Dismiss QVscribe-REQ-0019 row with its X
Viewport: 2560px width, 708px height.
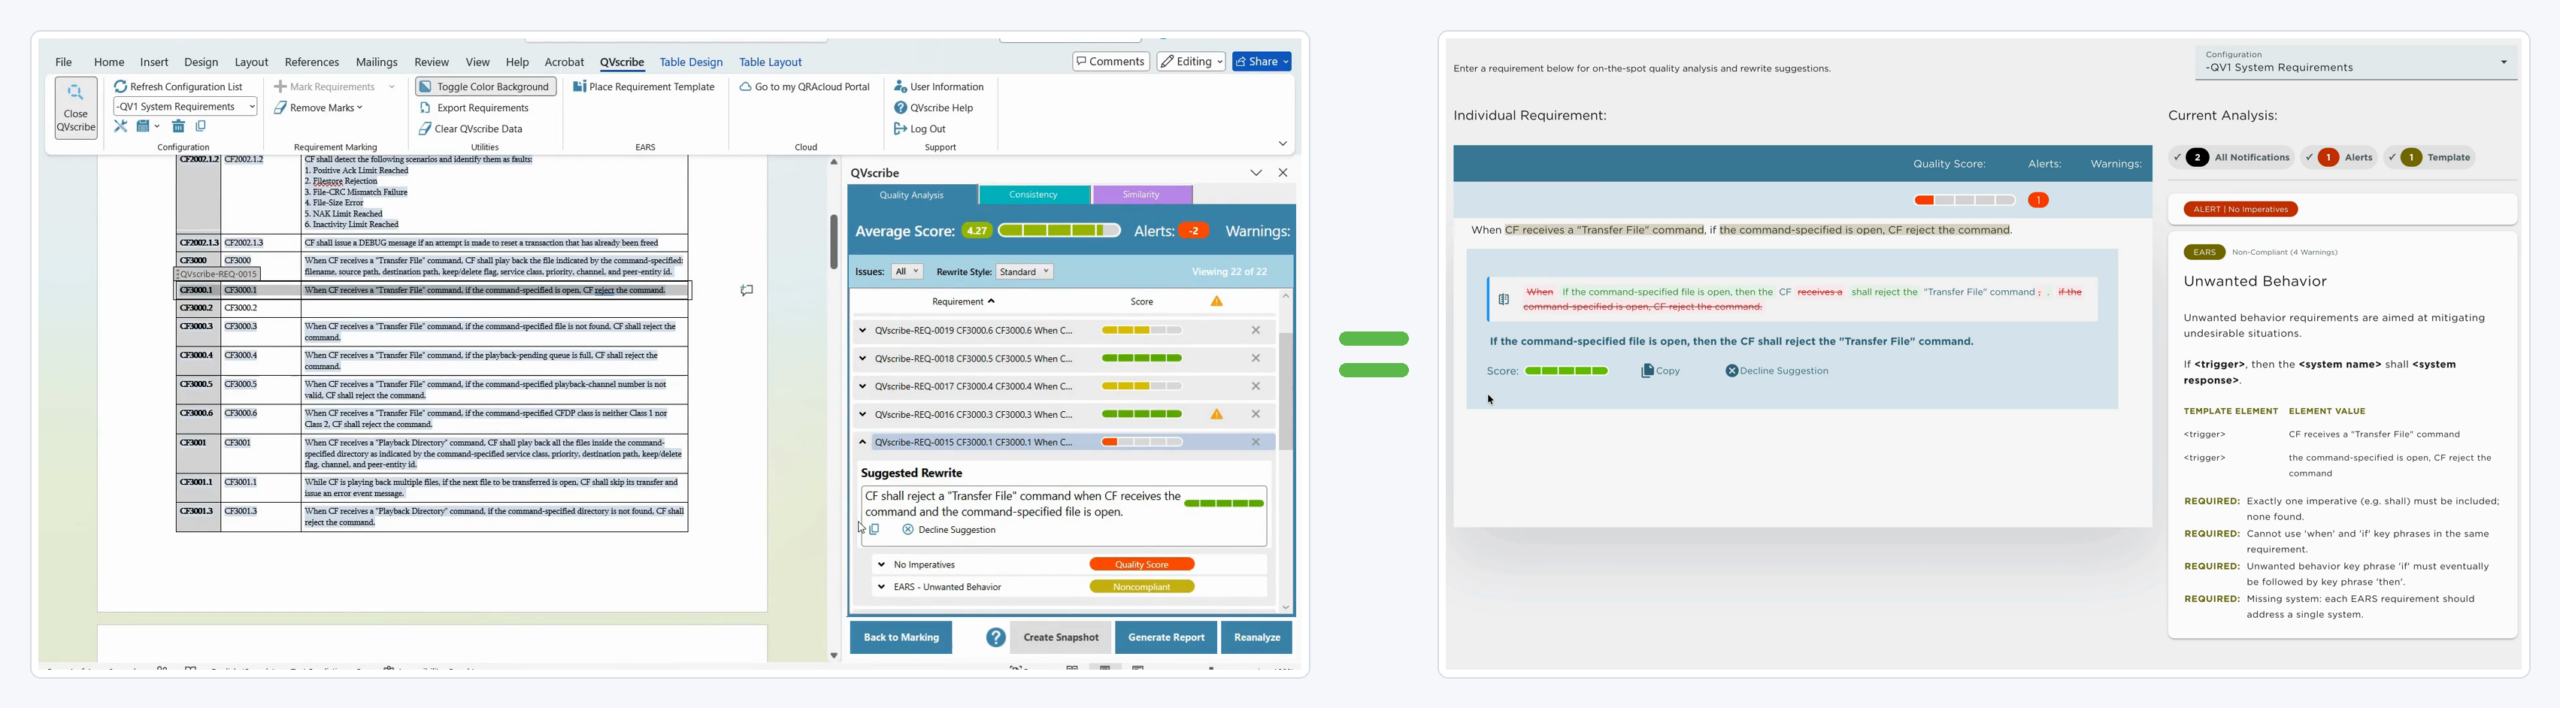click(x=1256, y=330)
